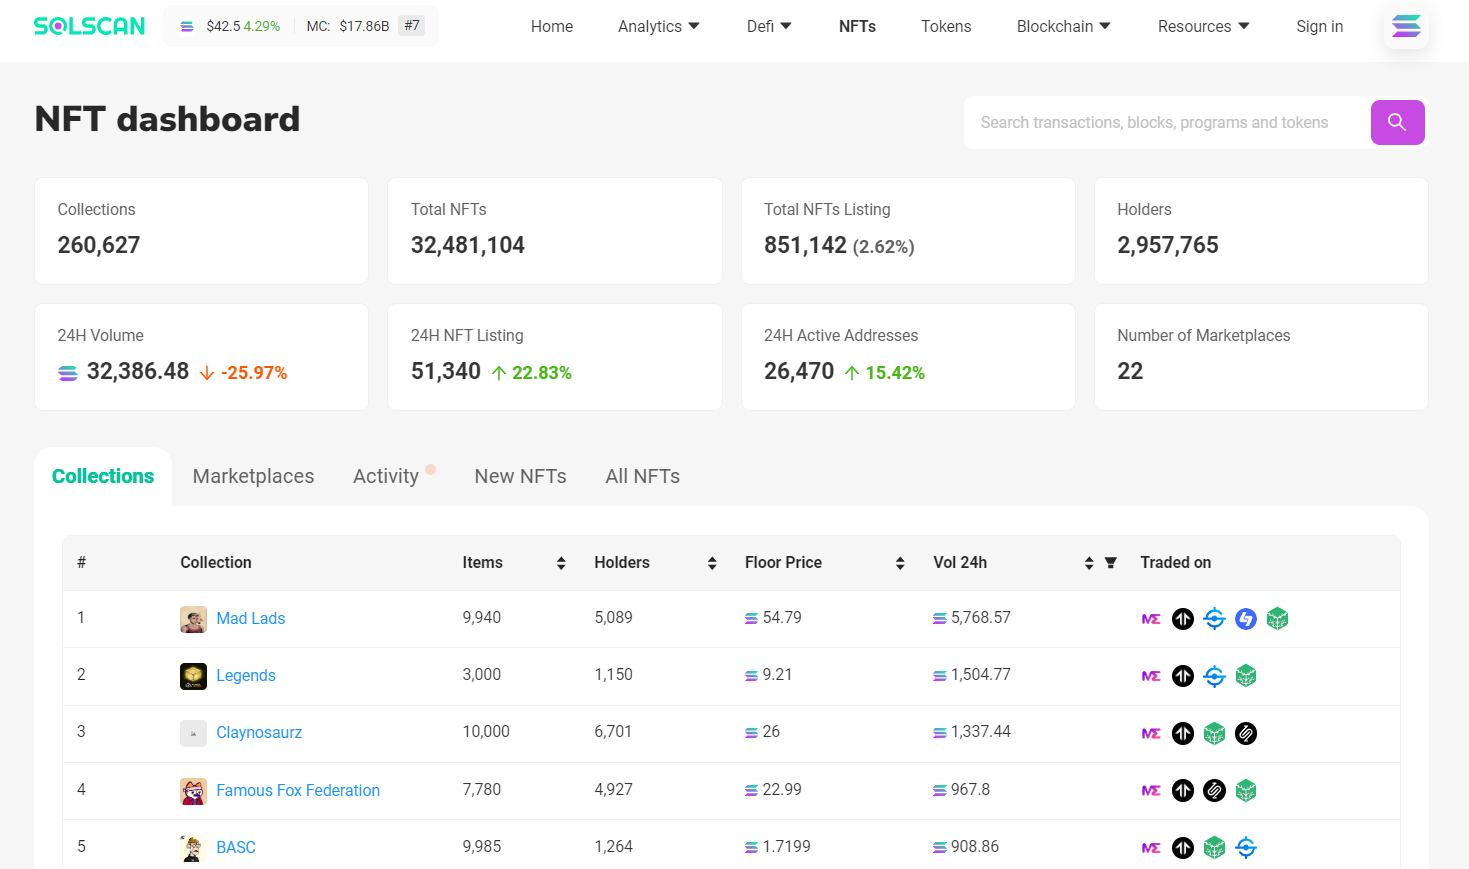Select the Collections tab
The image size is (1469, 869).
(103, 476)
